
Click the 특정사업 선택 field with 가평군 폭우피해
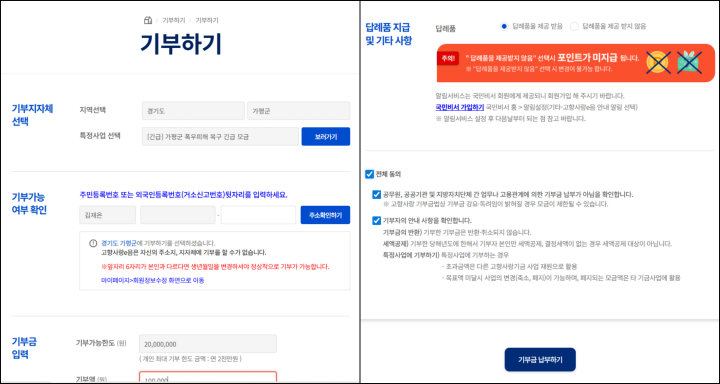220,136
